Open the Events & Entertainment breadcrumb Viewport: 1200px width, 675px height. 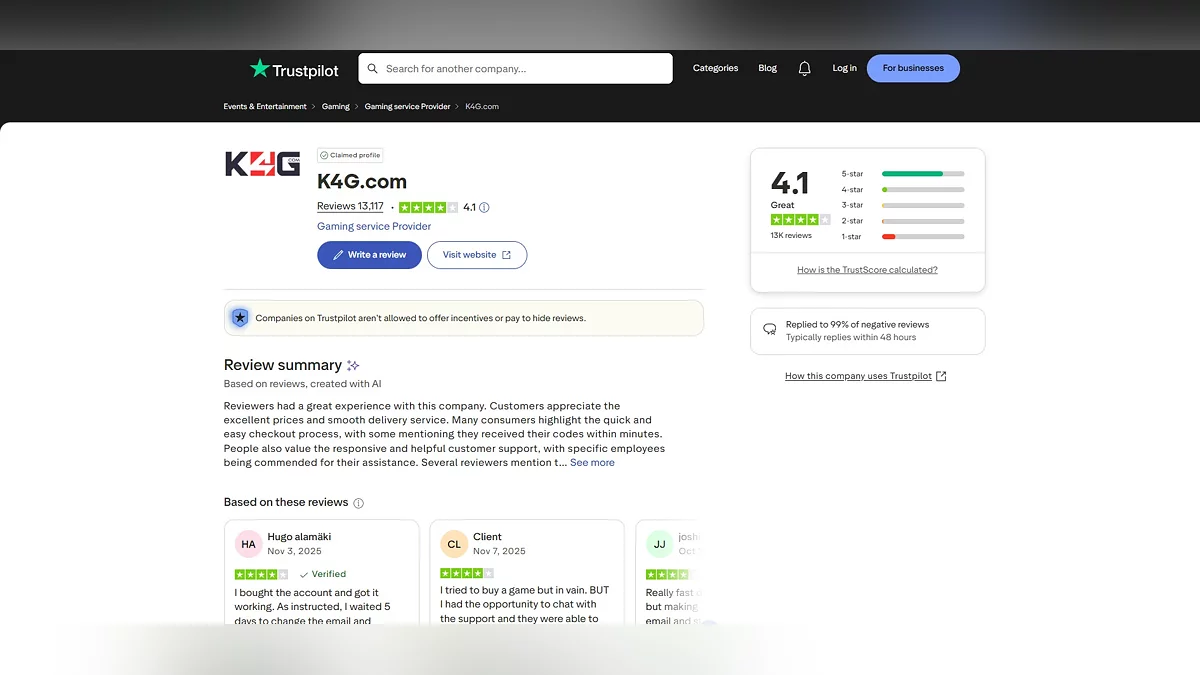point(265,107)
